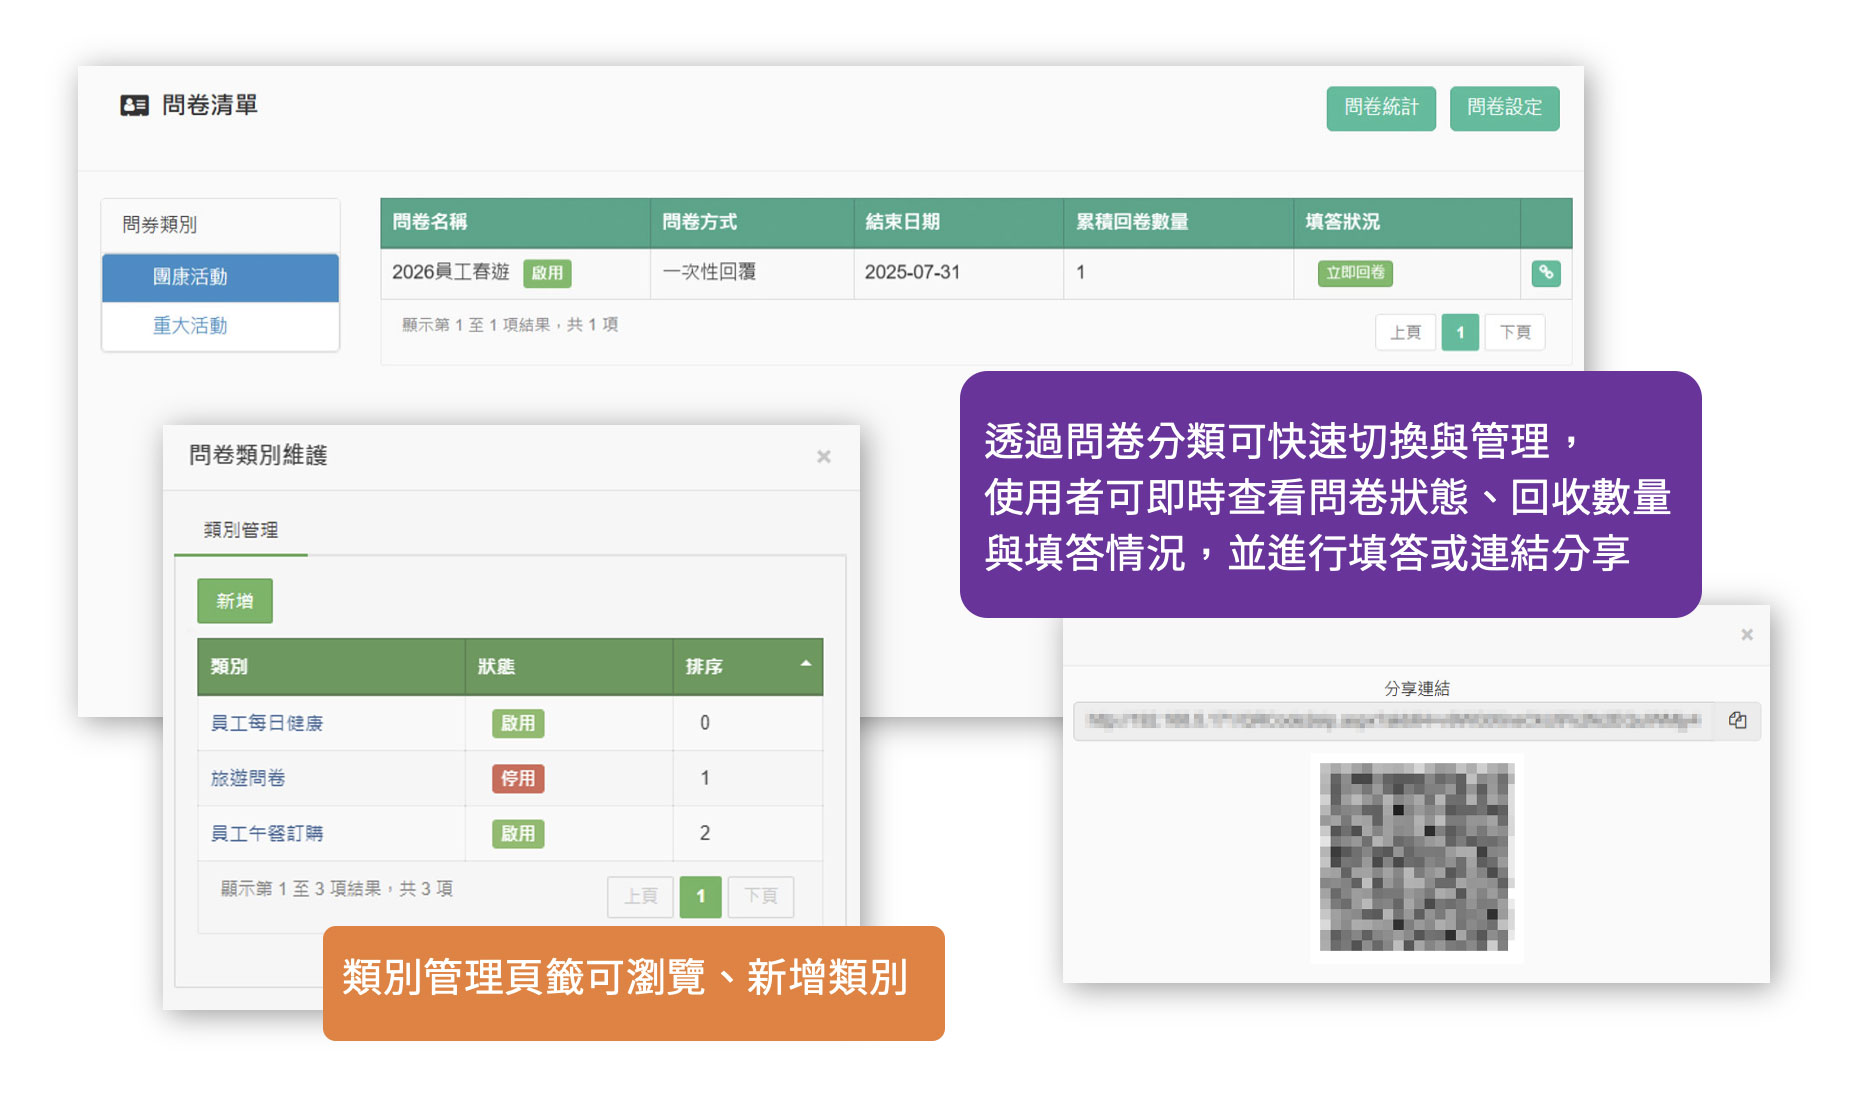Click the green share link icon
Viewport: 1856px width, 1104px height.
1545,273
